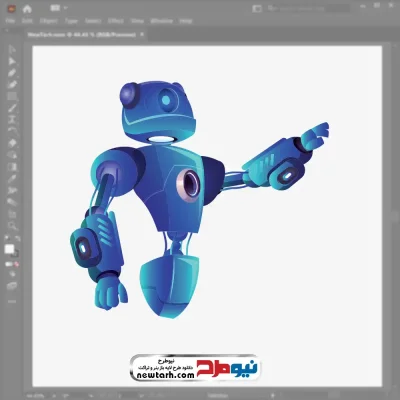The image size is (400, 400).
Task: Choose the Rectangle tool
Action: [12, 96]
